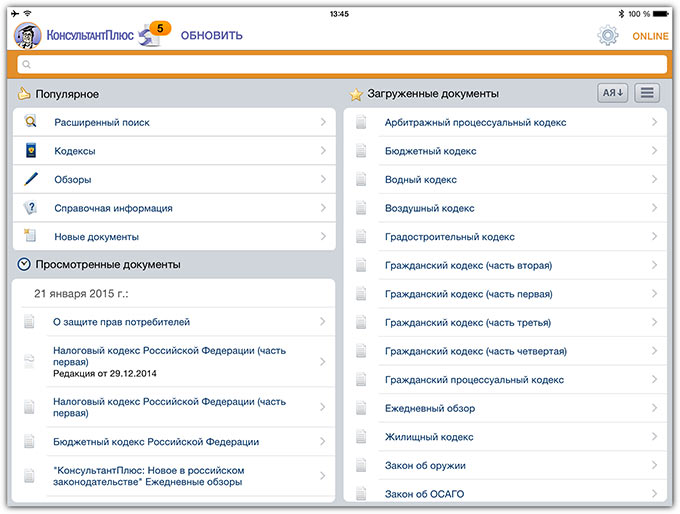This screenshot has width=680, height=514.
Task: Click the document icon for Бюджетный кодекс
Action: pyautogui.click(x=361, y=151)
